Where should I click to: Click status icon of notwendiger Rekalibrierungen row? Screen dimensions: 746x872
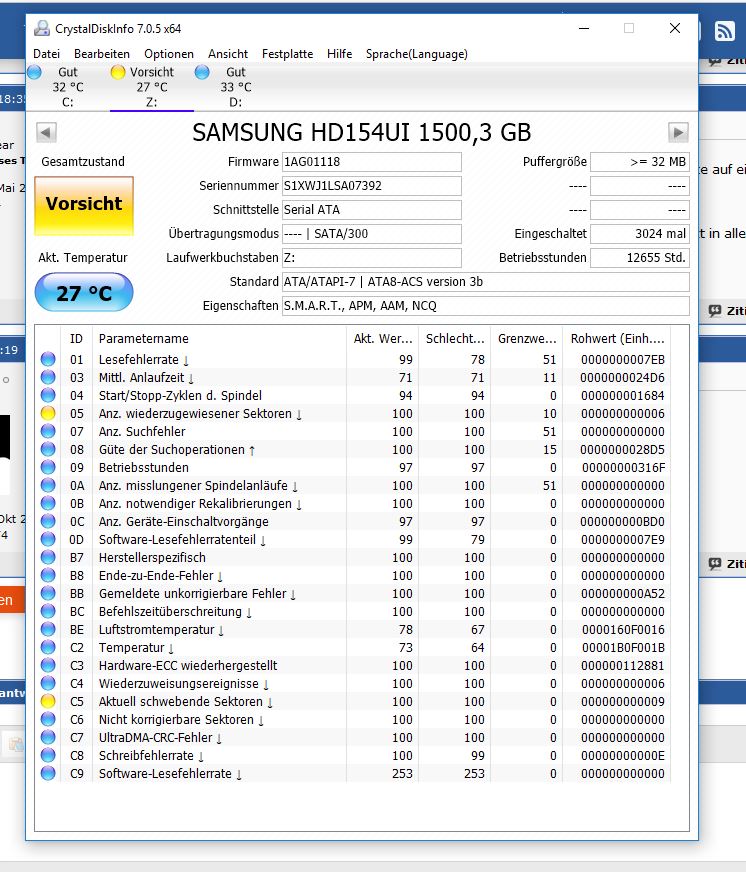click(48, 503)
